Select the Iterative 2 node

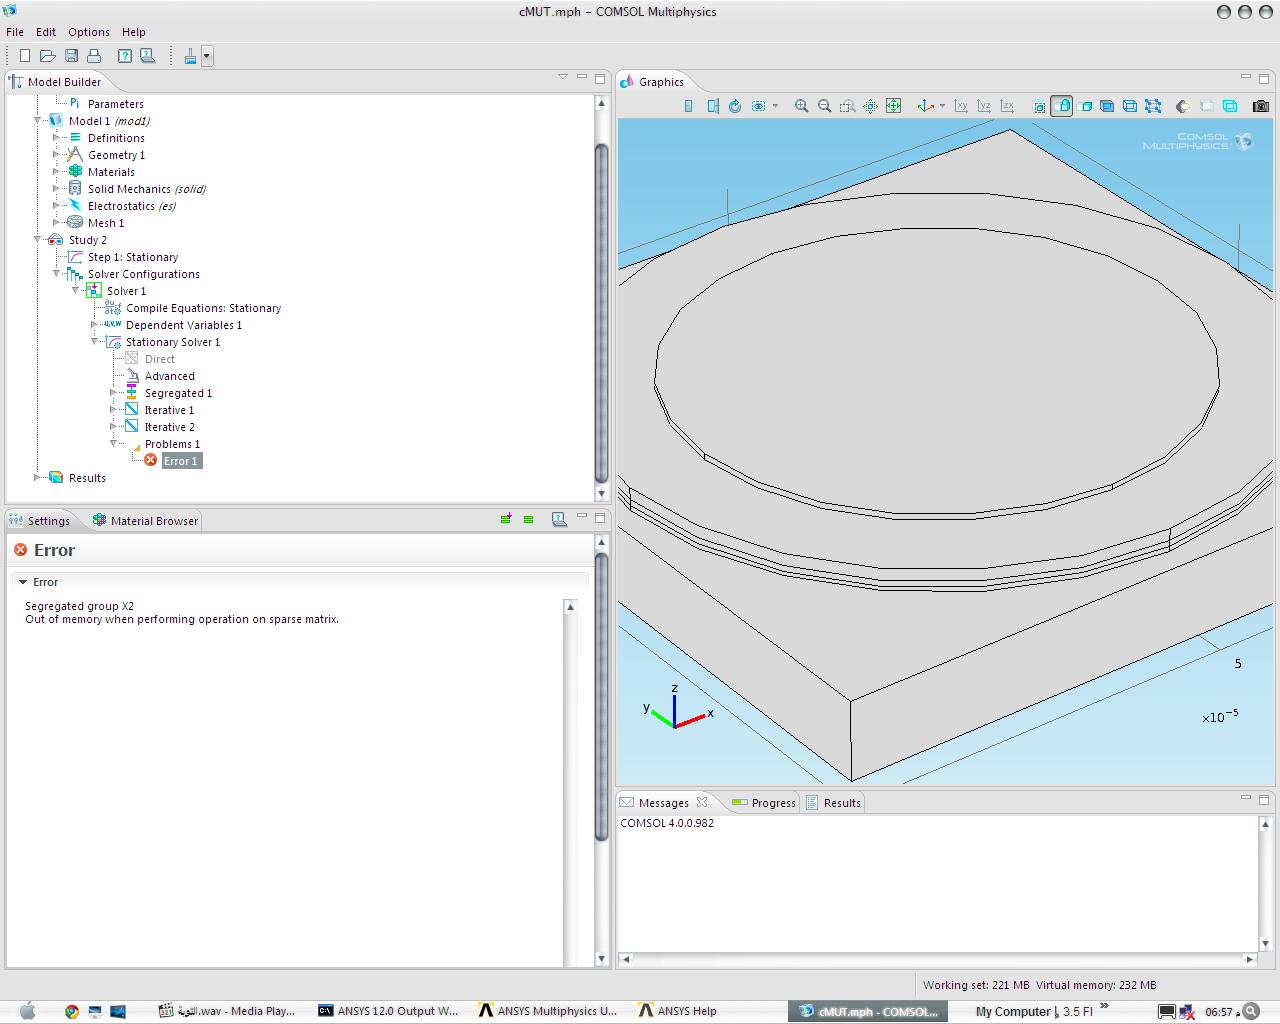click(169, 427)
